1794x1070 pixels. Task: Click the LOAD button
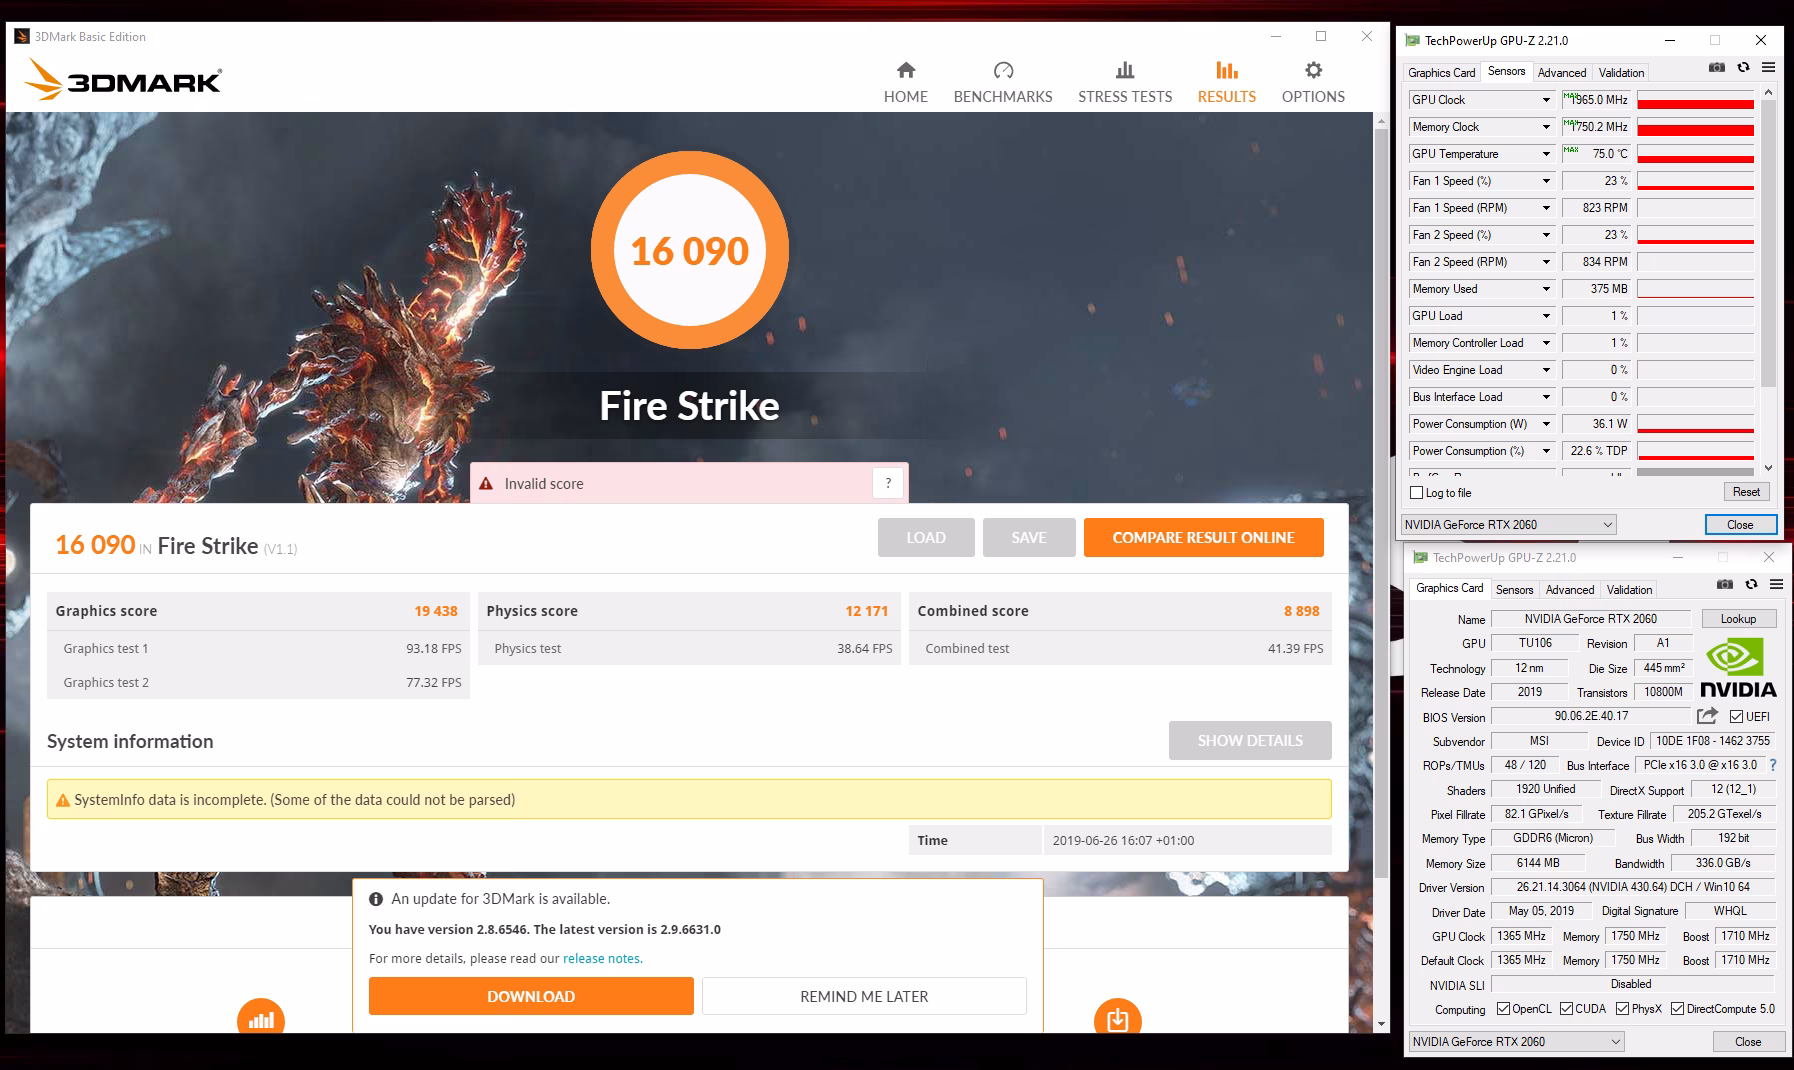click(x=926, y=537)
